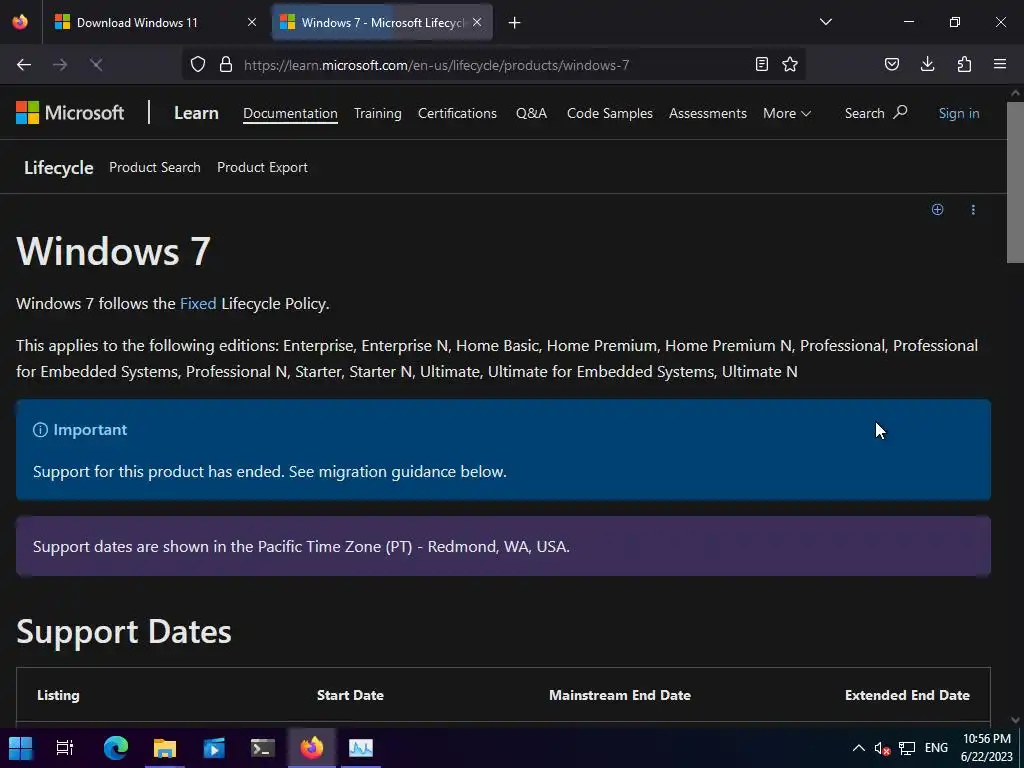Screen dimensions: 1024x768
Task: Click the ENG language indicator
Action: tap(936, 748)
